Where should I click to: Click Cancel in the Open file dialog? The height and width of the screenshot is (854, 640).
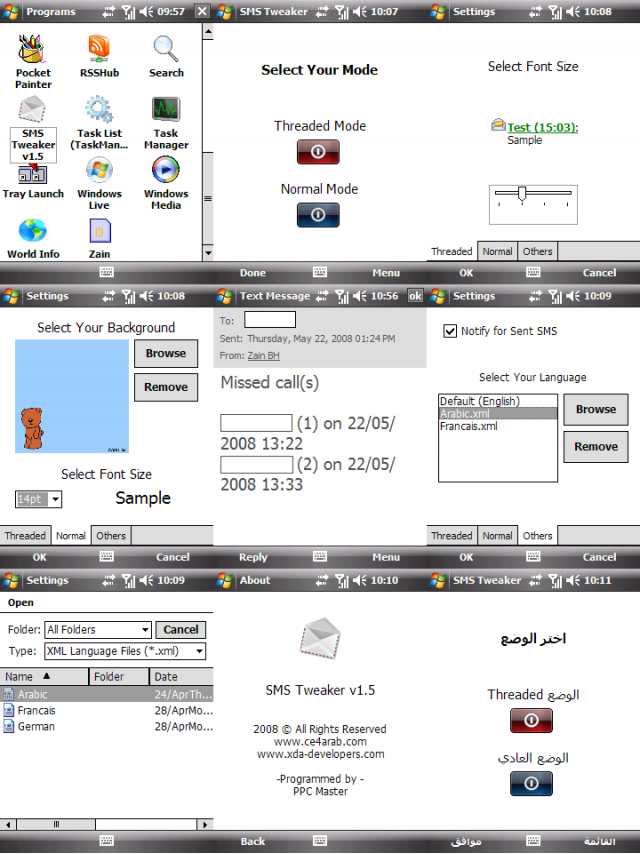[x=181, y=630]
